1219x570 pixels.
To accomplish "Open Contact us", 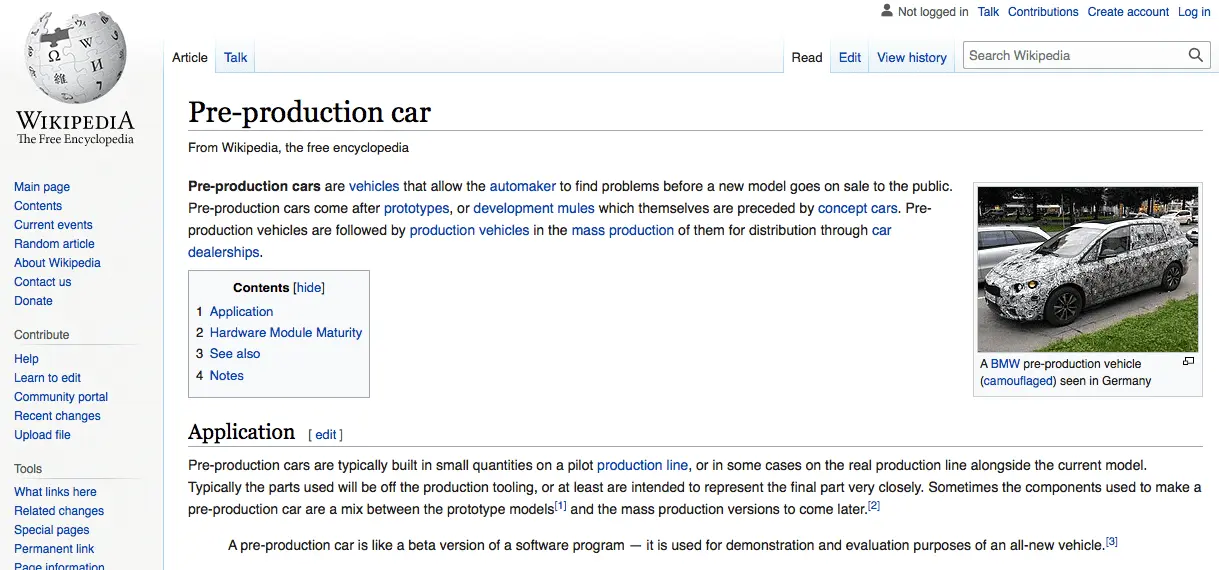I will coord(43,282).
